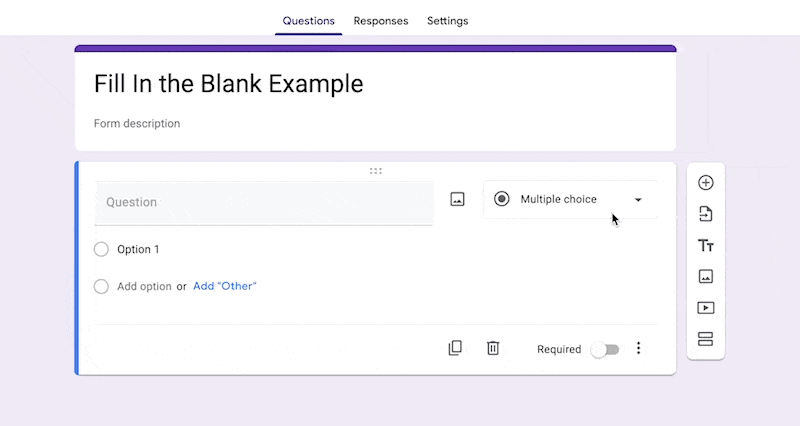The width and height of the screenshot is (800, 426).
Task: Click the radio circle beside Add option
Action: pos(102,287)
